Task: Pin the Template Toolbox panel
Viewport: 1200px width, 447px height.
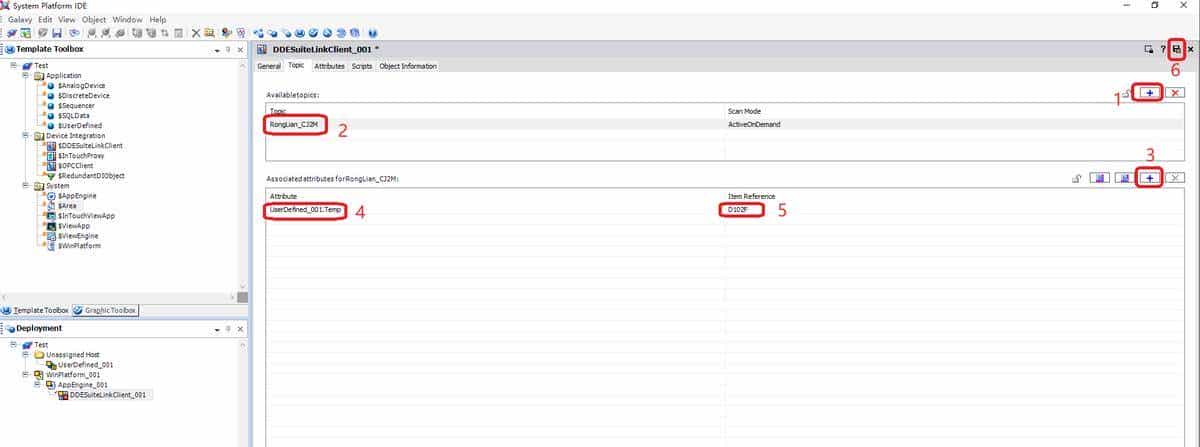Action: point(229,49)
